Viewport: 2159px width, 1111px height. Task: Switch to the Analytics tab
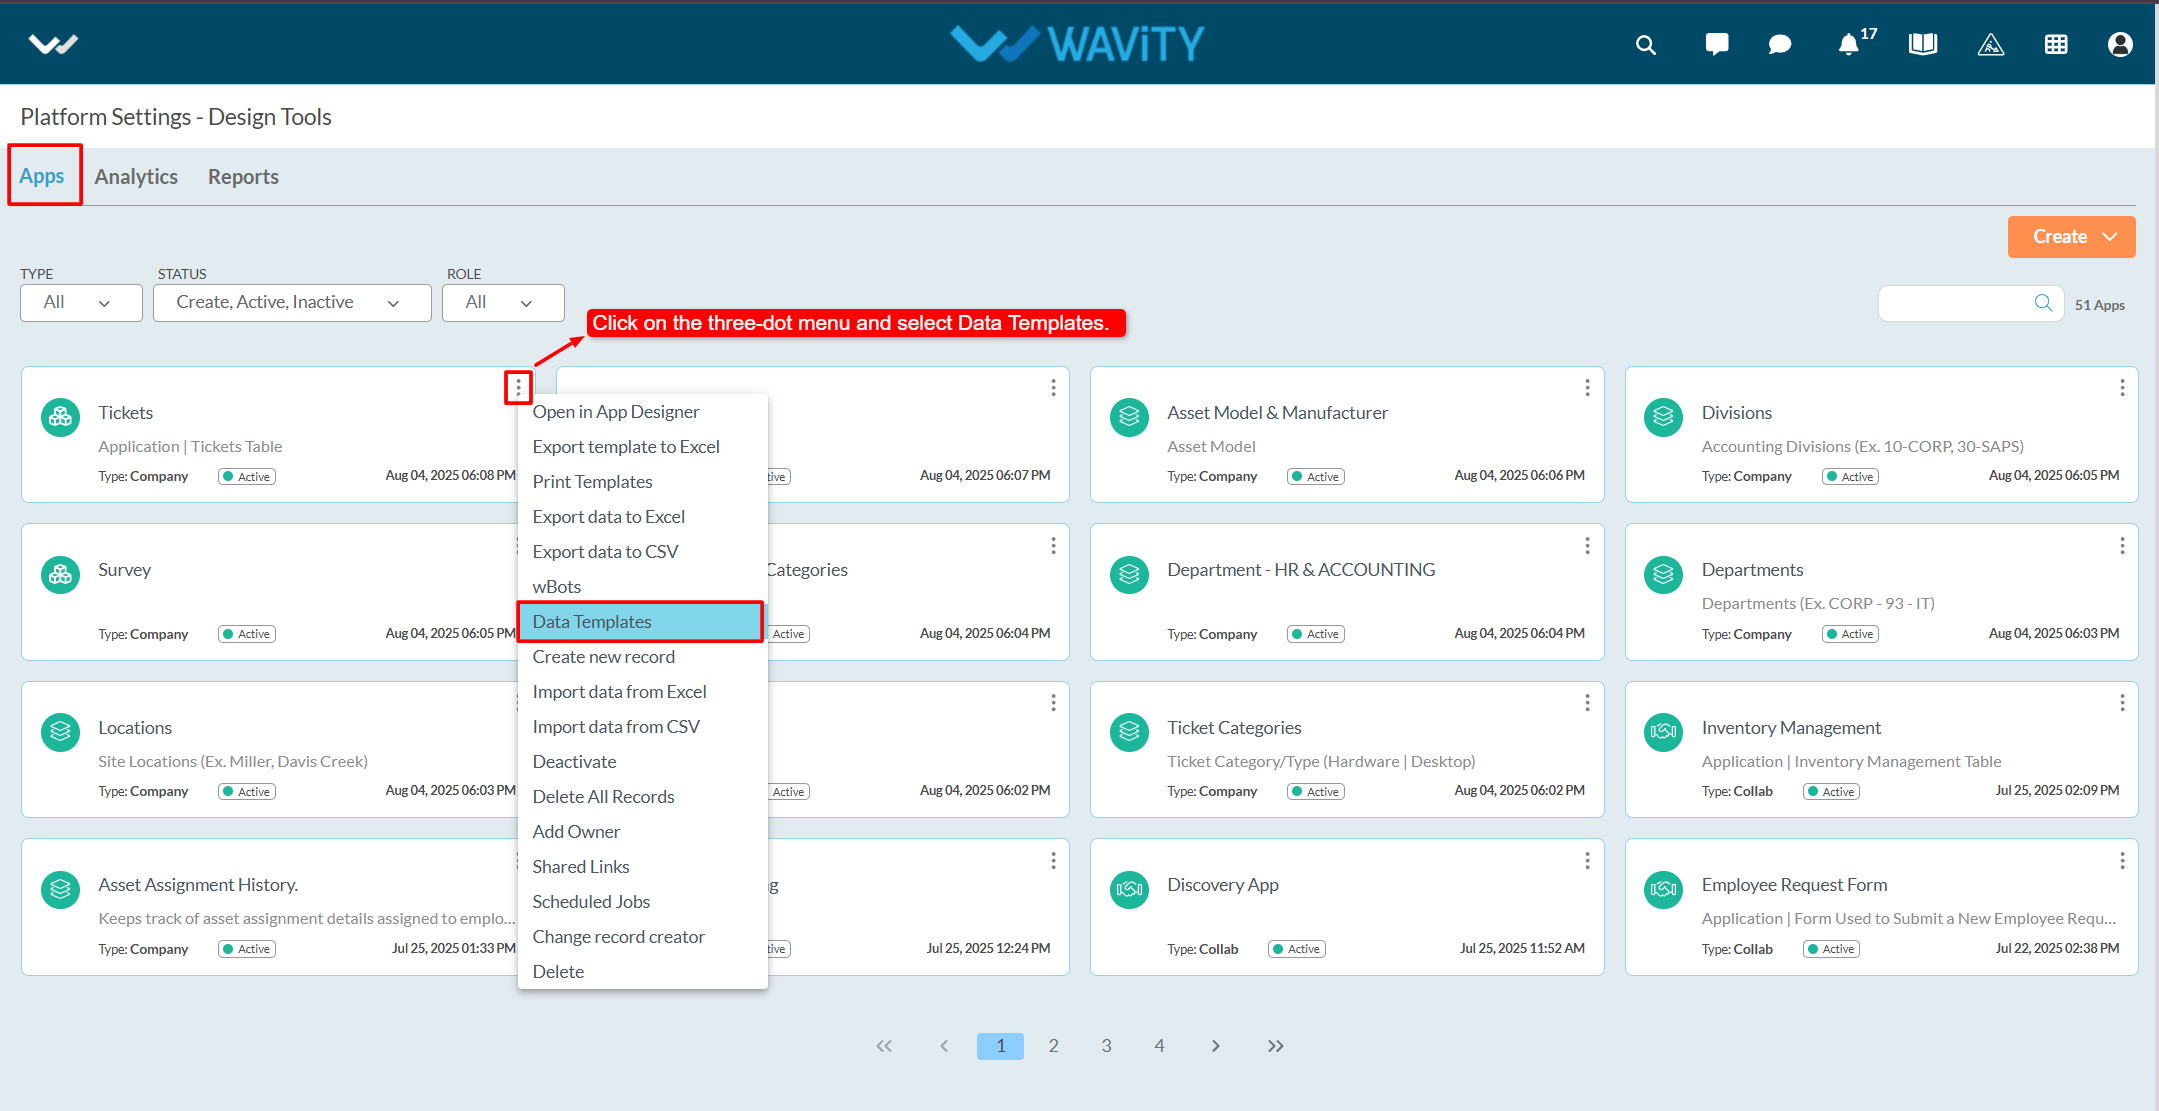pyautogui.click(x=136, y=177)
